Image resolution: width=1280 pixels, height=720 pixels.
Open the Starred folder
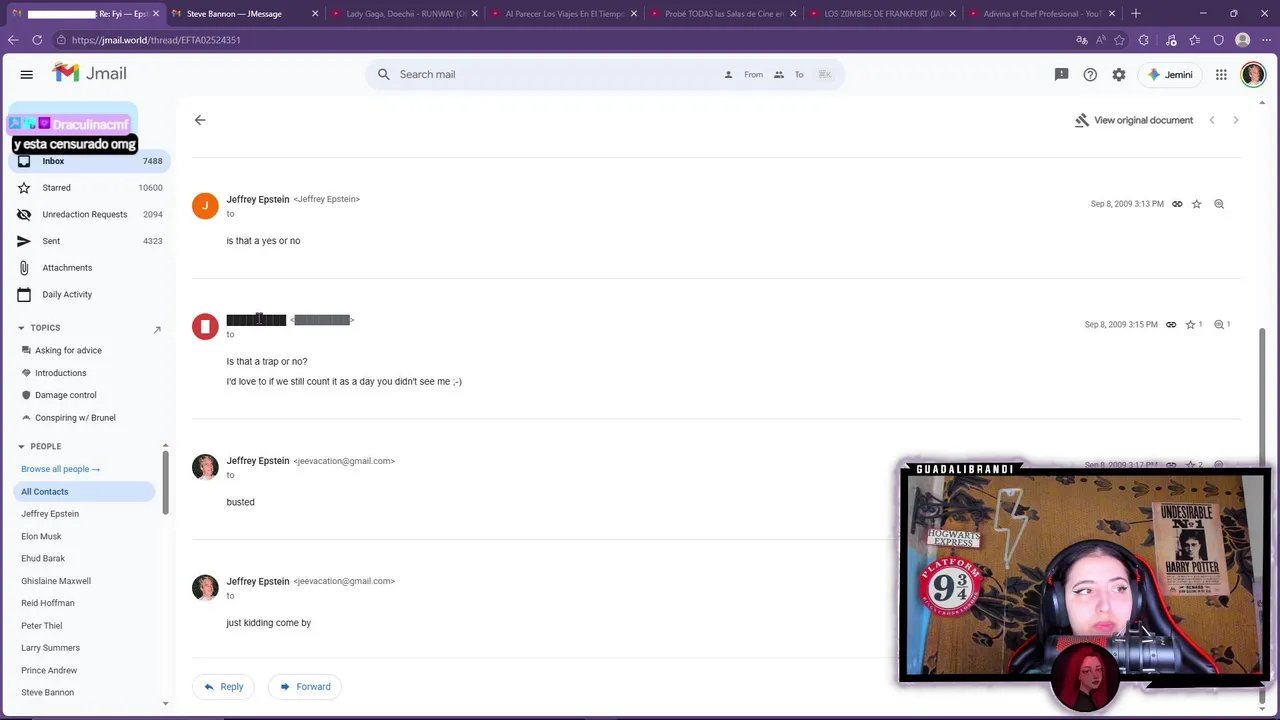[x=88, y=188]
